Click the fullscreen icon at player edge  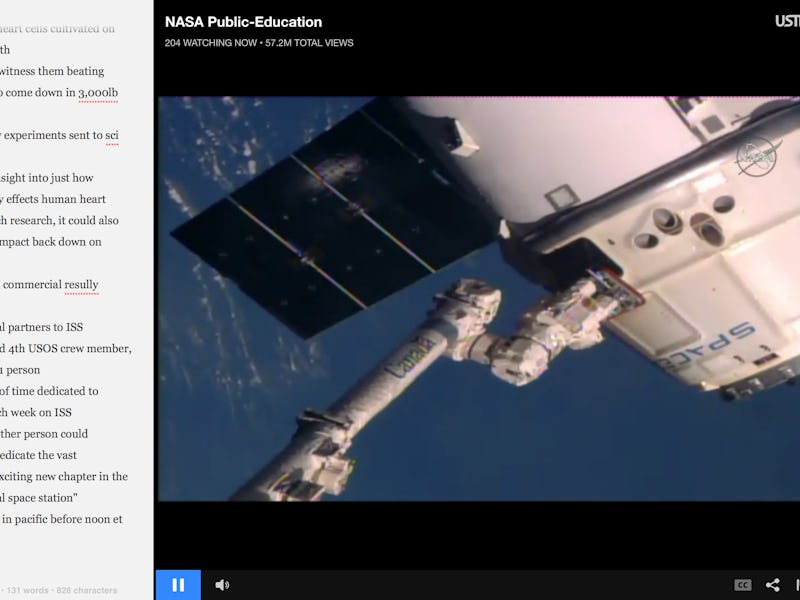tap(797, 585)
